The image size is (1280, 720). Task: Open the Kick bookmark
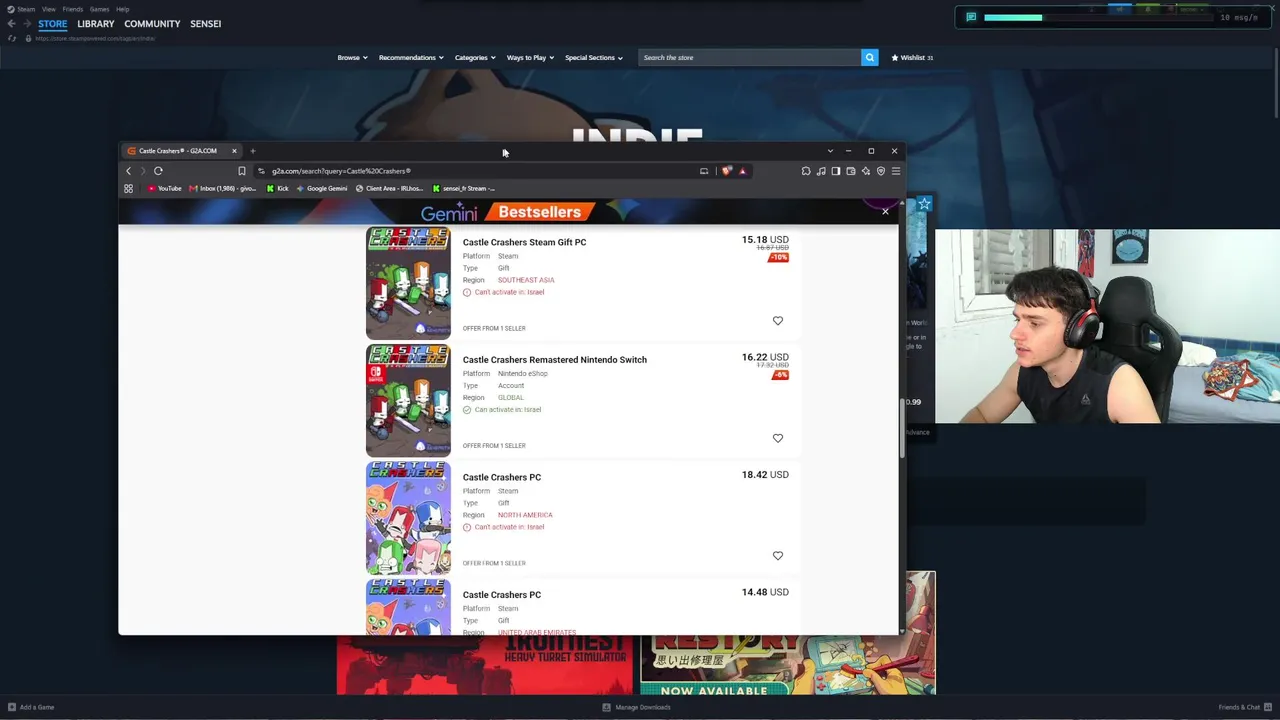(x=277, y=189)
